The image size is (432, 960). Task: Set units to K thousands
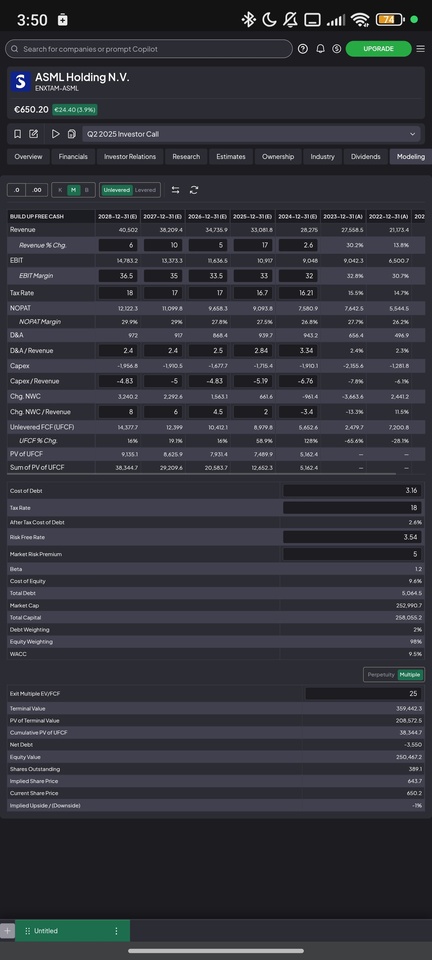pos(60,190)
